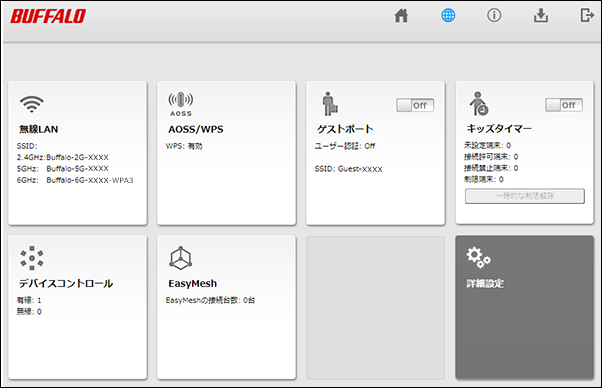Click the 2.4GHz Buffalo-2G-XXXX SSID

coord(63,157)
